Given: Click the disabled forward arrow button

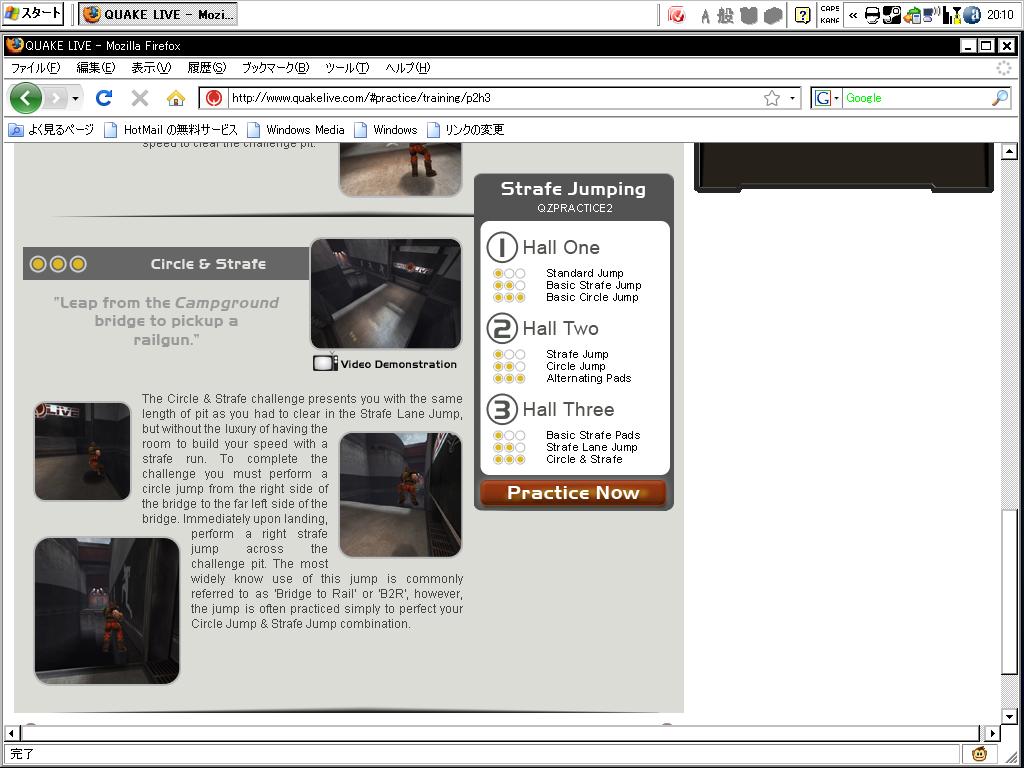Looking at the screenshot, I should pyautogui.click(x=56, y=99).
